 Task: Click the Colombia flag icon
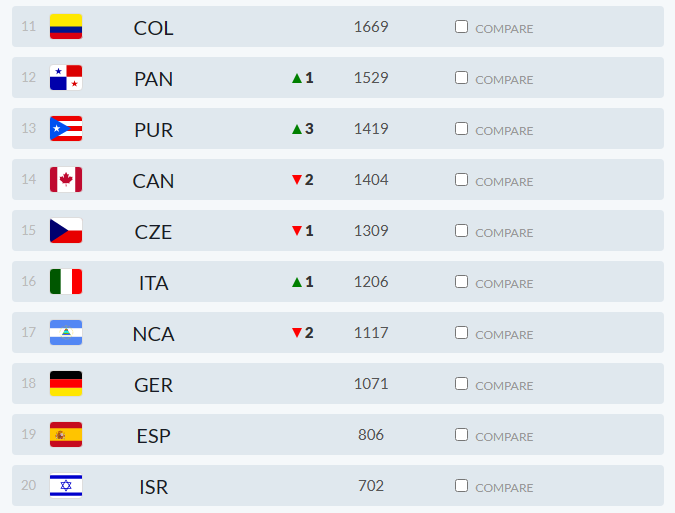[66, 27]
